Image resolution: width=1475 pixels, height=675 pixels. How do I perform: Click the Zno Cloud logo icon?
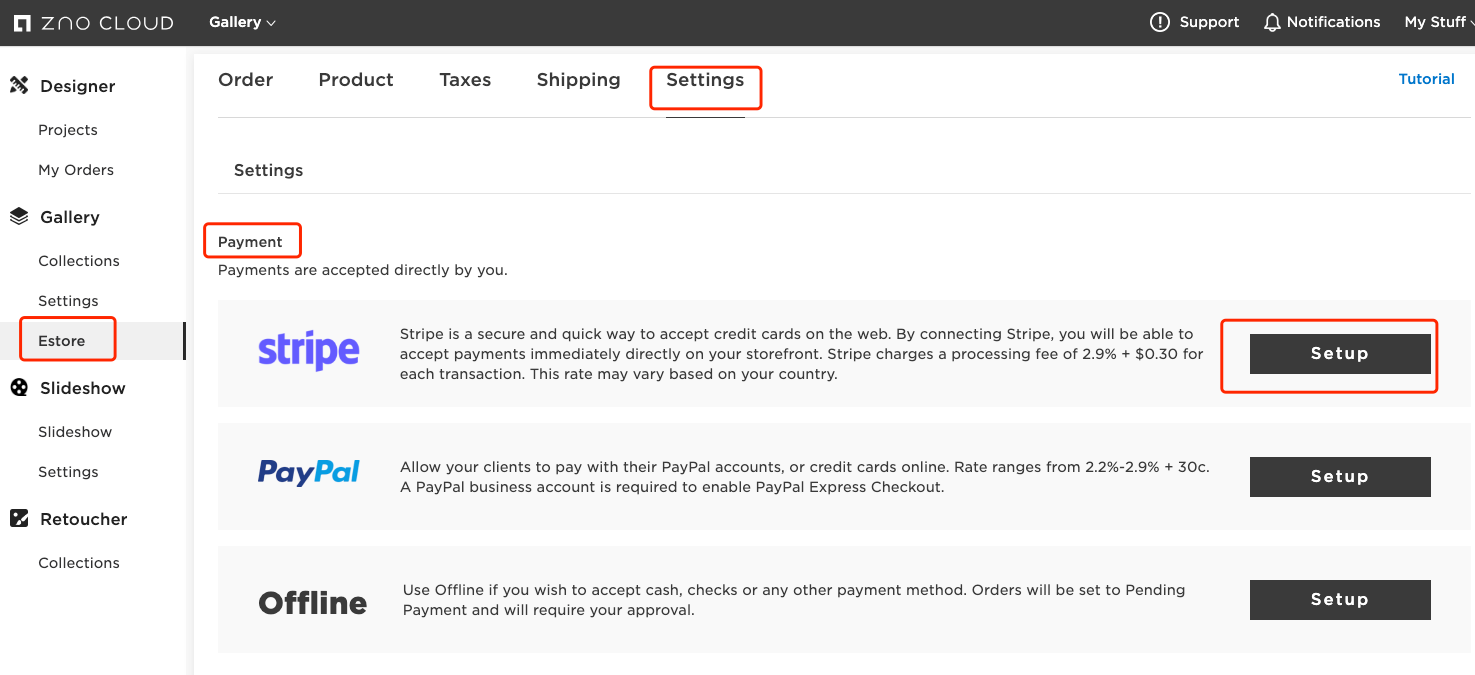tap(22, 22)
